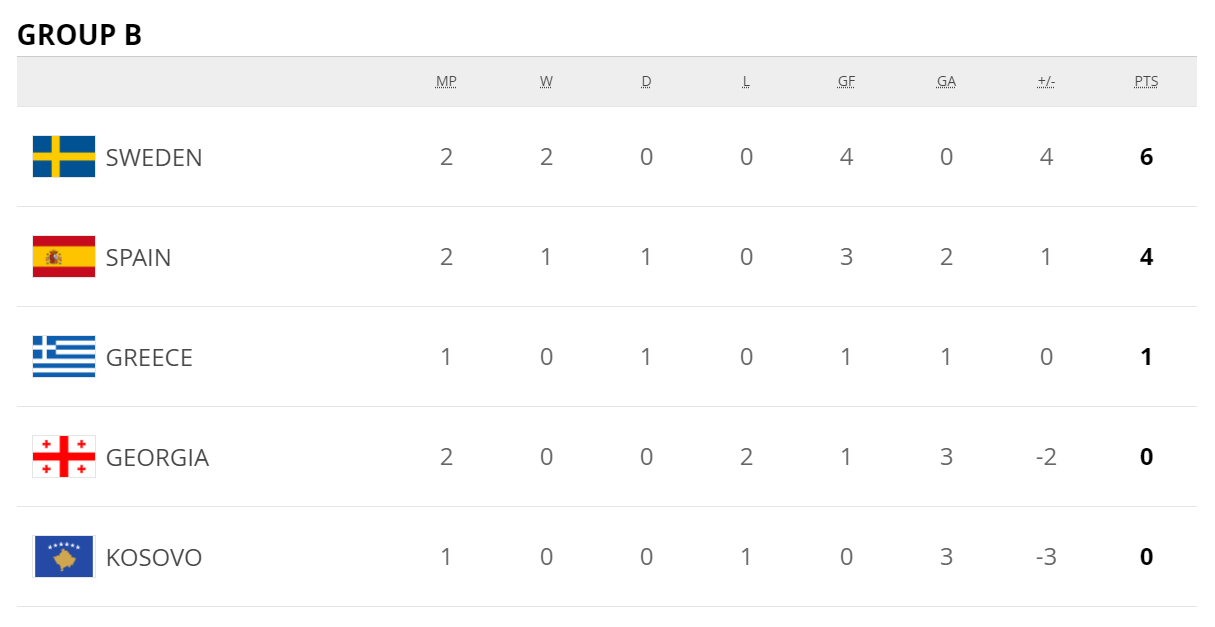Click the GA column header
This screenshot has width=1215, height=627.
click(946, 82)
